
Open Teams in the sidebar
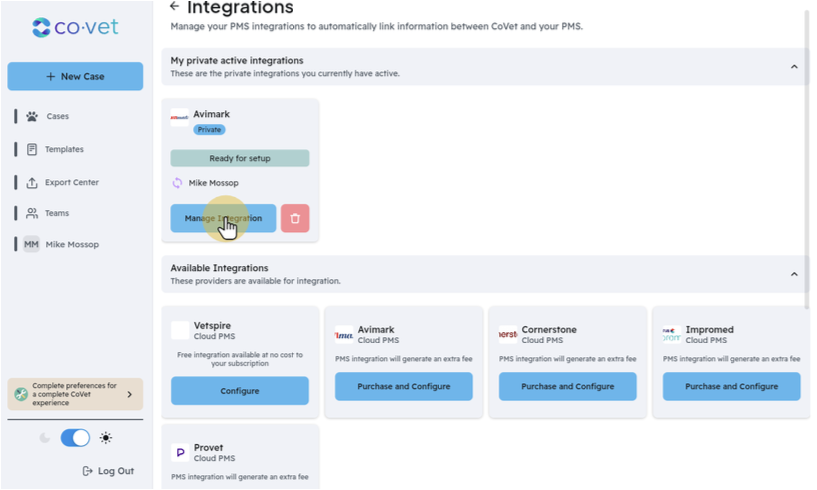(x=57, y=213)
